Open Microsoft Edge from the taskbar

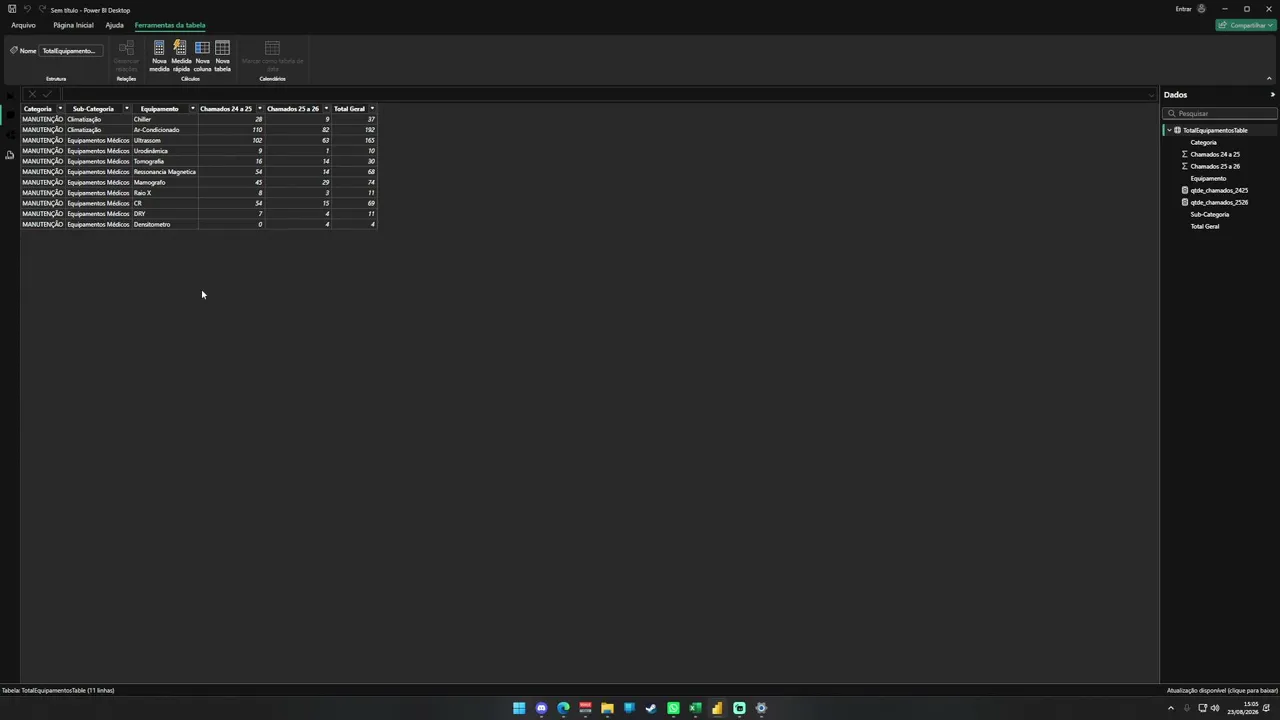pyautogui.click(x=563, y=708)
